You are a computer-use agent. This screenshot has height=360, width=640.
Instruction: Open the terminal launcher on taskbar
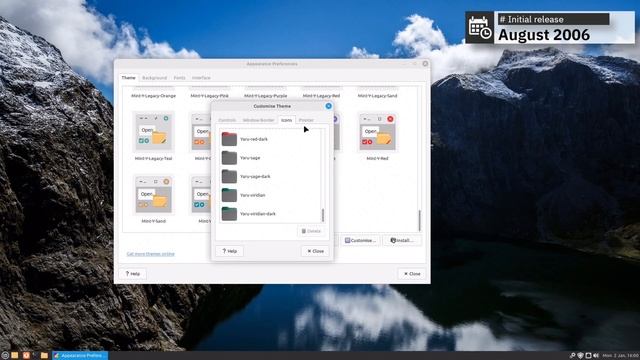pyautogui.click(x=35, y=356)
